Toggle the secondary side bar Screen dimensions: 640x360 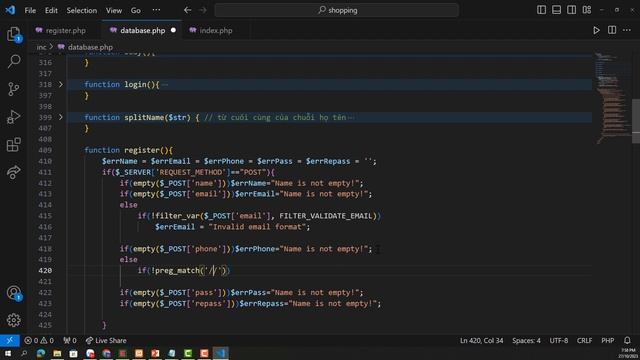(571, 10)
